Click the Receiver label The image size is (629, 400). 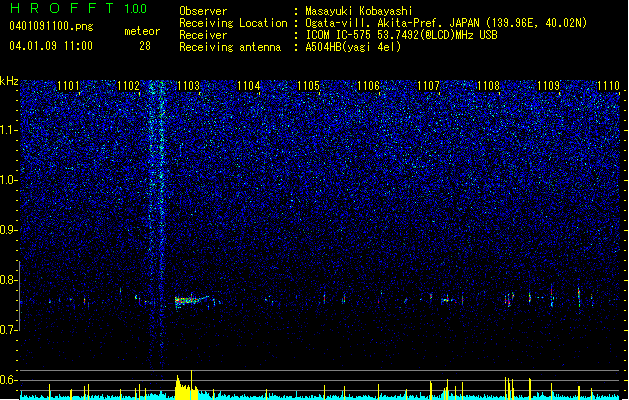point(203,35)
